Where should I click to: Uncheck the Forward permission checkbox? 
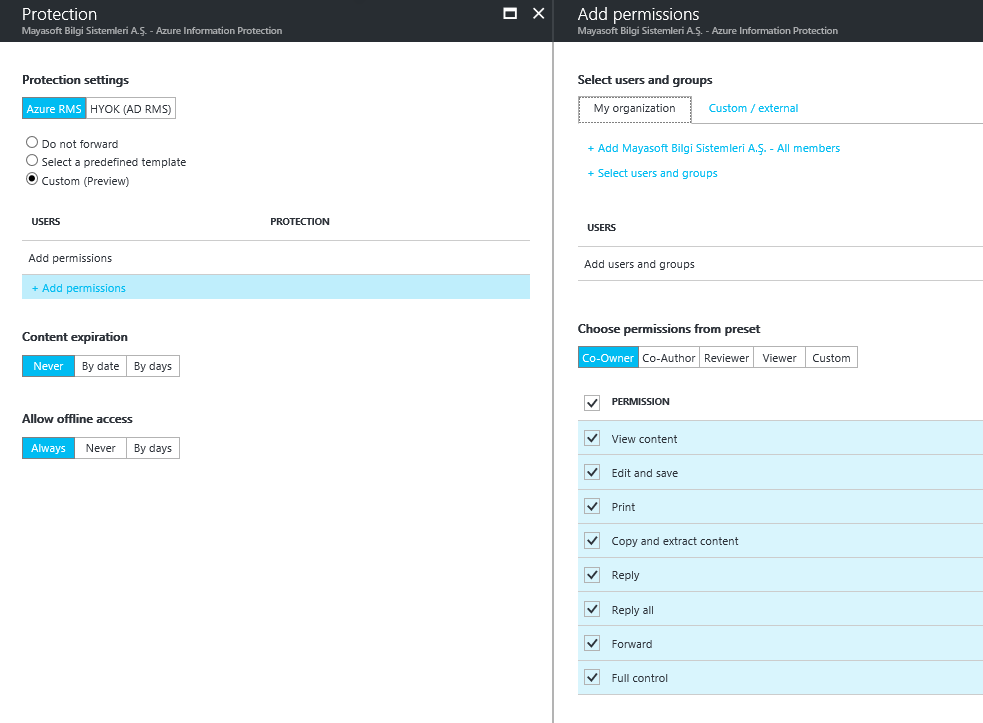click(592, 643)
